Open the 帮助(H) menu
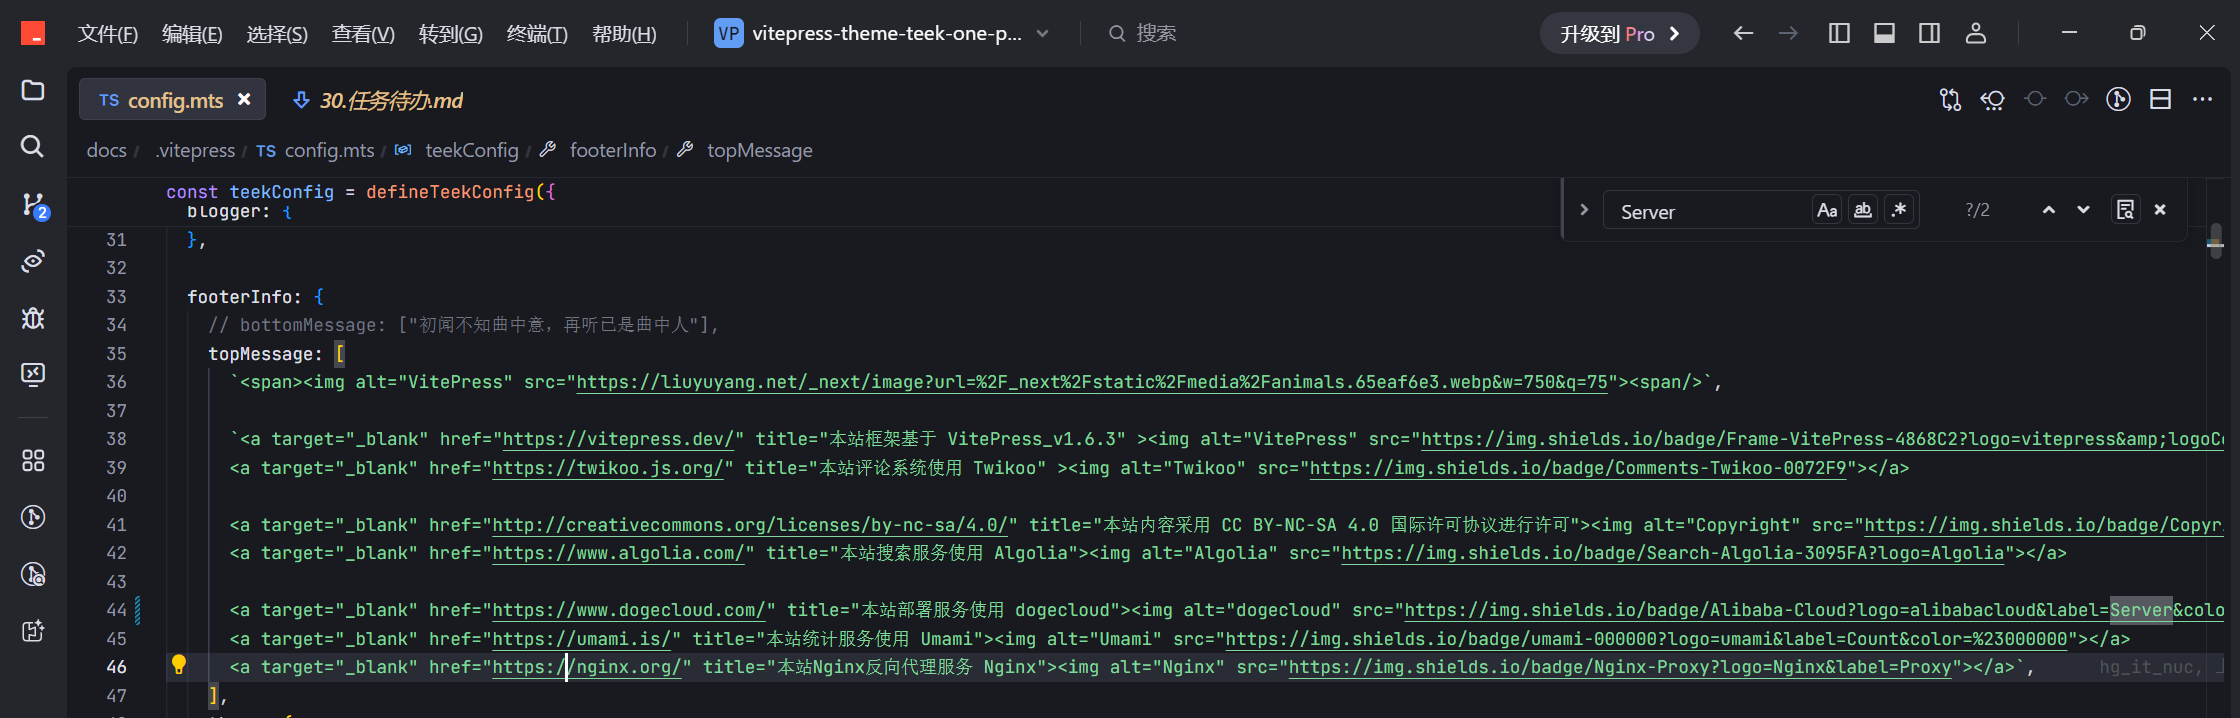 [x=624, y=34]
